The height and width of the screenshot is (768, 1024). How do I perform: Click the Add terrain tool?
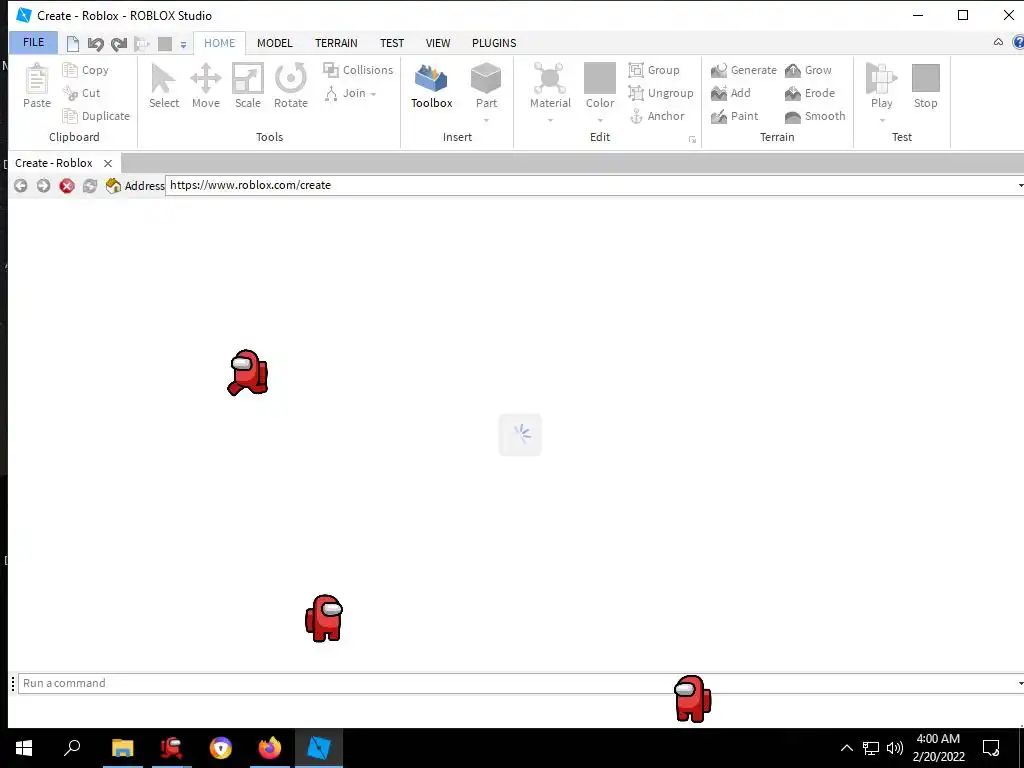click(x=731, y=93)
